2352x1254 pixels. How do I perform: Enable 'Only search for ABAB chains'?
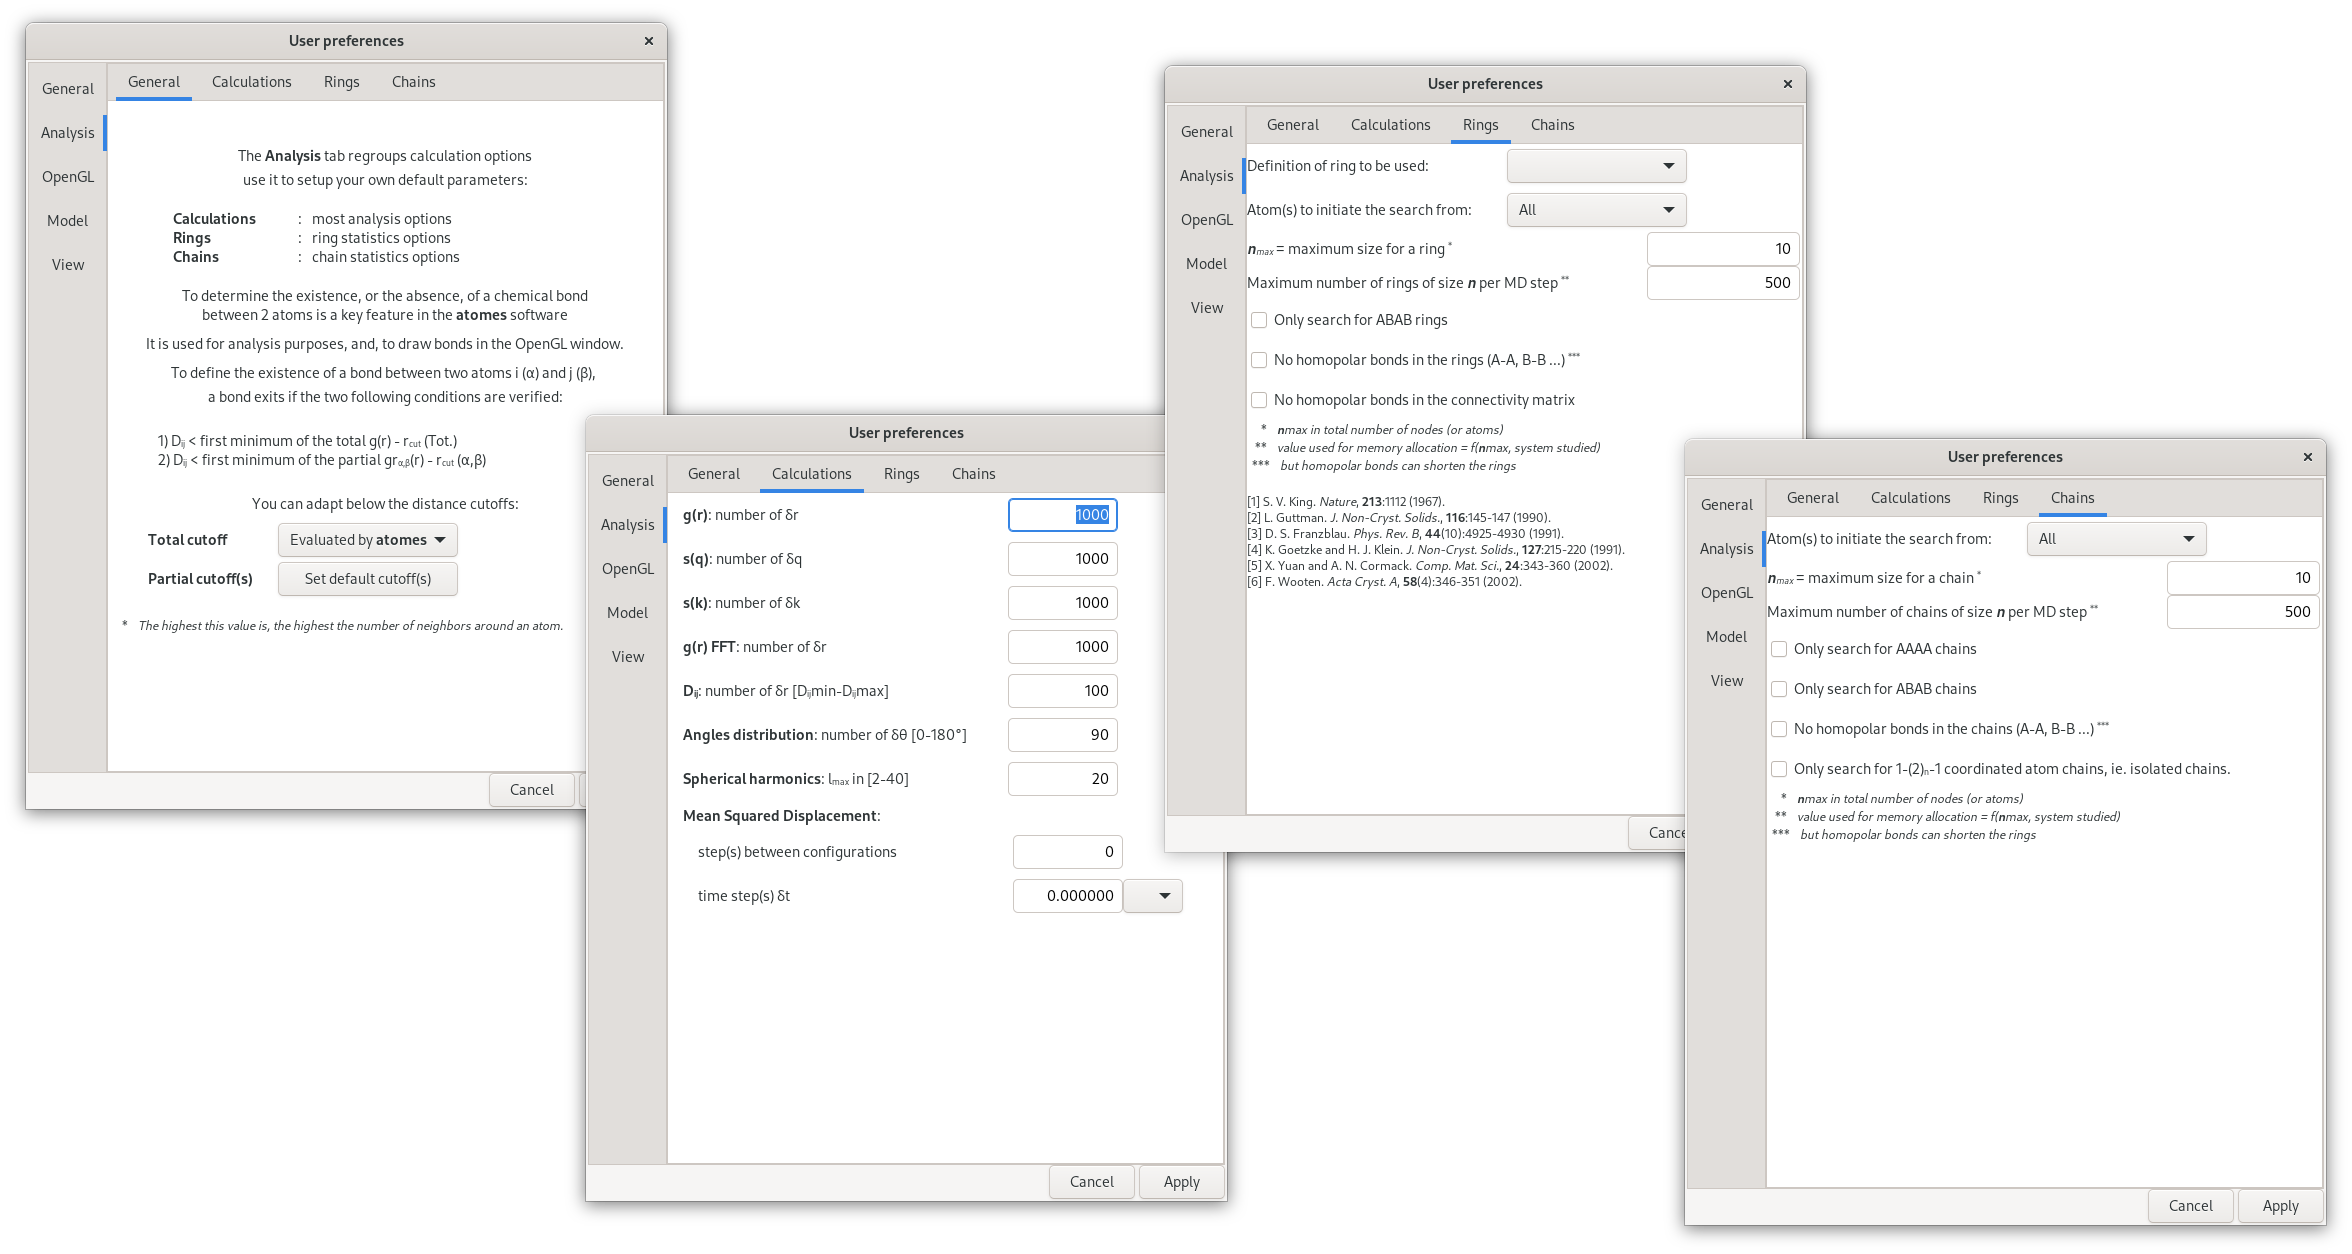coord(1779,689)
